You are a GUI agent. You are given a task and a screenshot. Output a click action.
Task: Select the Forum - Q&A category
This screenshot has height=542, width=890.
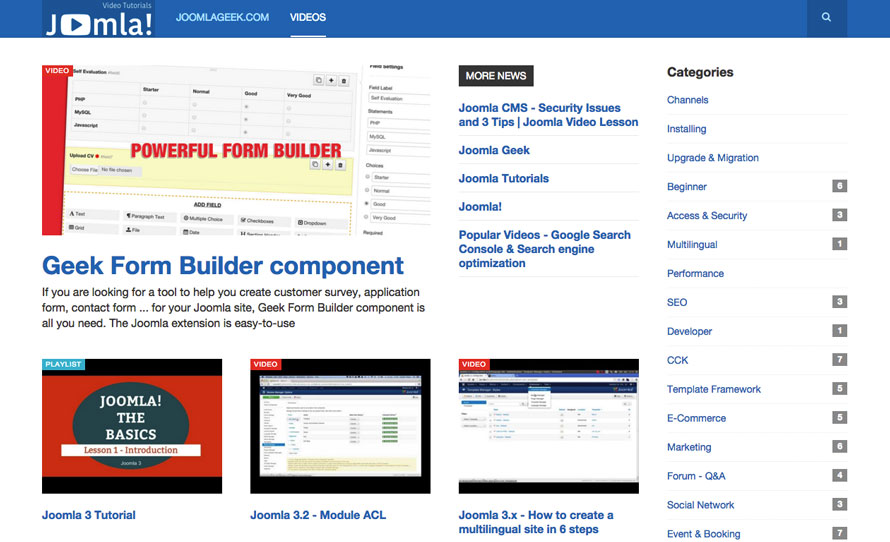tap(696, 476)
